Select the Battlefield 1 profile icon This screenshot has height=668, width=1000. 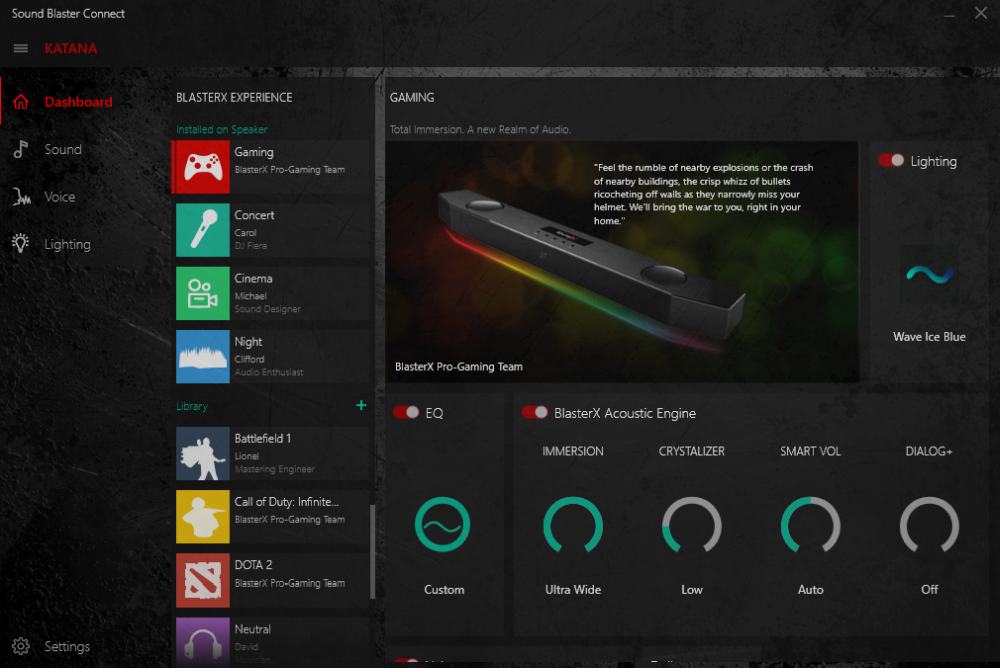203,454
